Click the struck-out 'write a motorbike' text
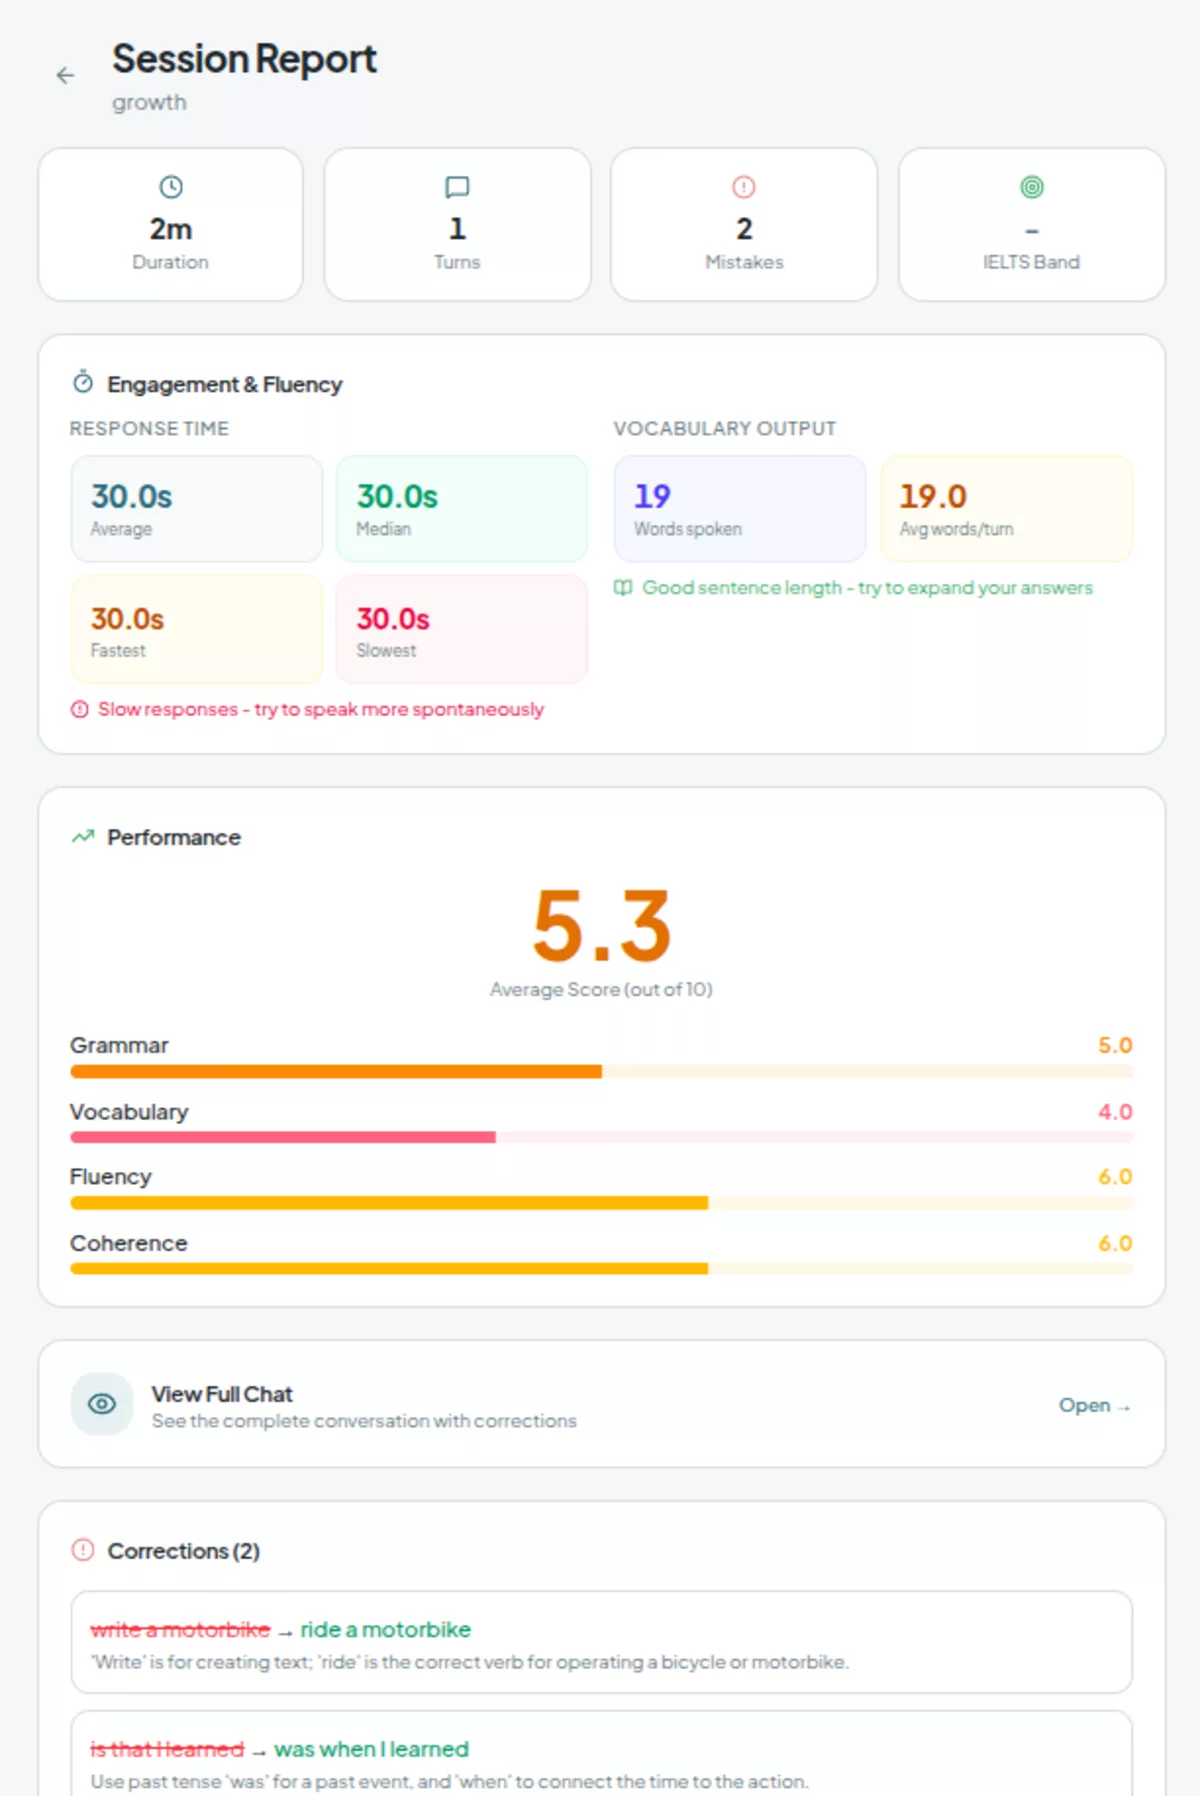This screenshot has height=1796, width=1200. tap(180, 1629)
